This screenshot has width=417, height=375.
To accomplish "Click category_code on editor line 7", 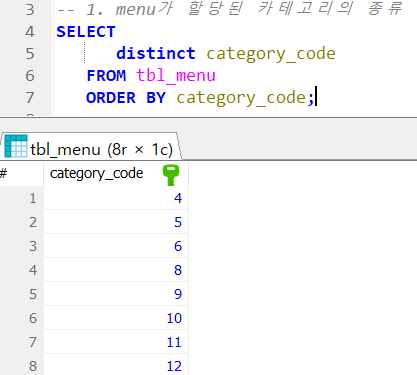I will [241, 98].
